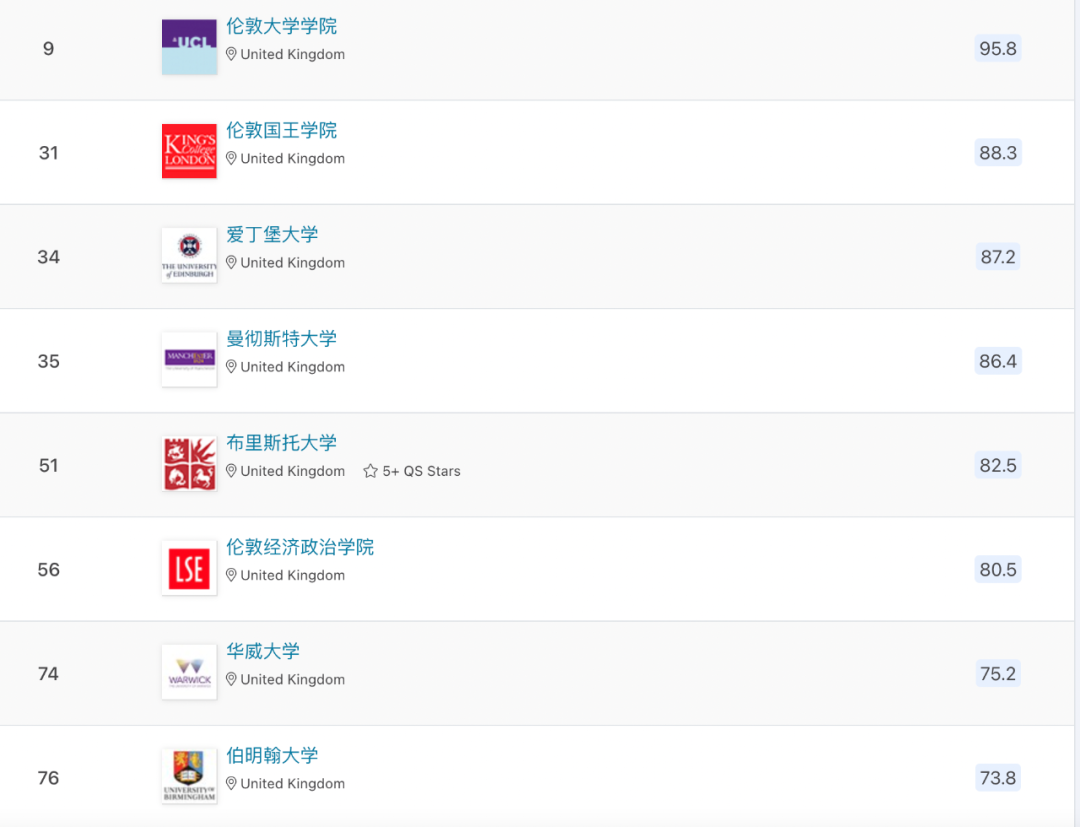Open the Warwick logo thumbnail
Screen dimensions: 1080x827
click(x=189, y=672)
